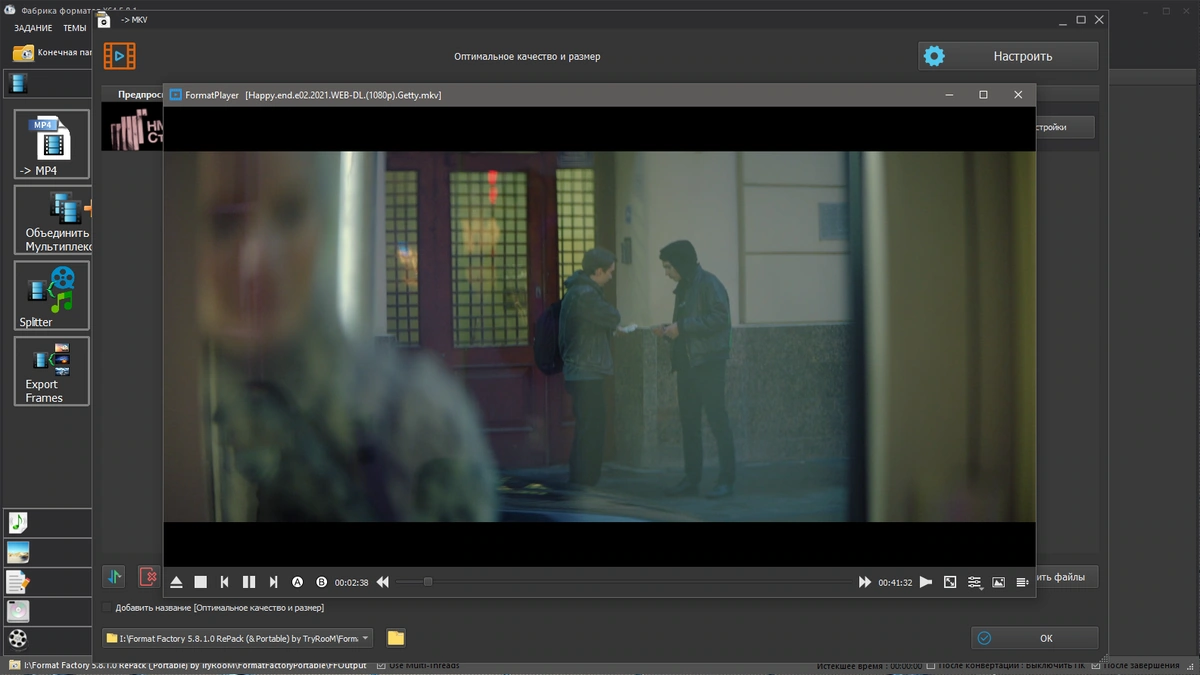Jump to previous track in FormatPlayer
1200x675 pixels.
coord(225,582)
